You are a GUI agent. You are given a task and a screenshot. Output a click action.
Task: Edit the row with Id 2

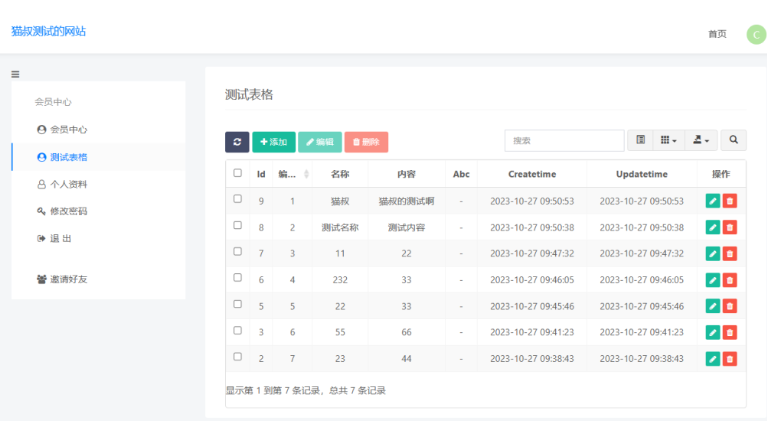(x=713, y=359)
